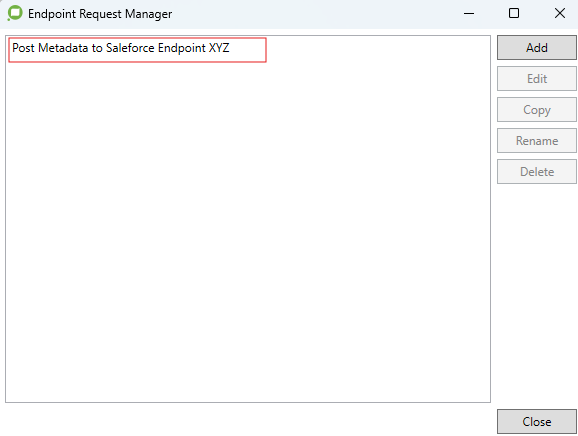
Task: Click the Close button at bottom right
Action: coord(537,421)
